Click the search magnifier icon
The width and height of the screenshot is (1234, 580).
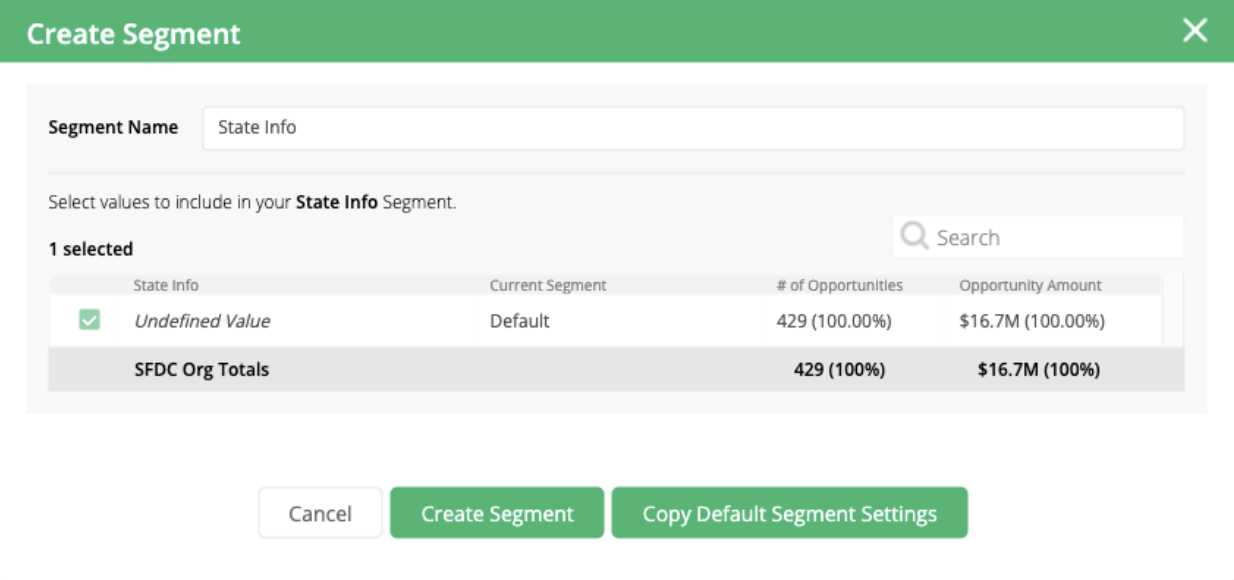pos(914,237)
